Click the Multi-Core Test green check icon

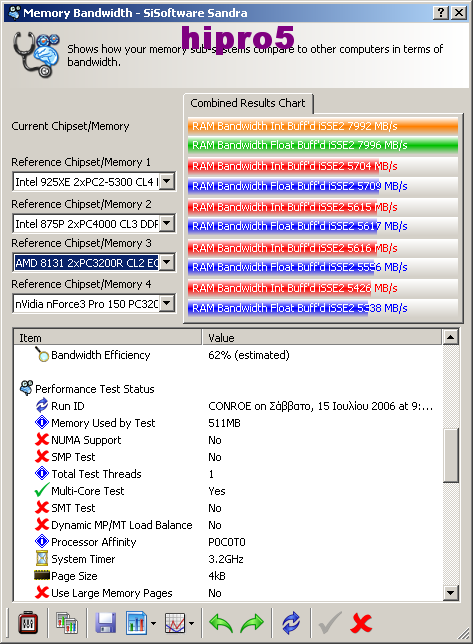point(42,490)
